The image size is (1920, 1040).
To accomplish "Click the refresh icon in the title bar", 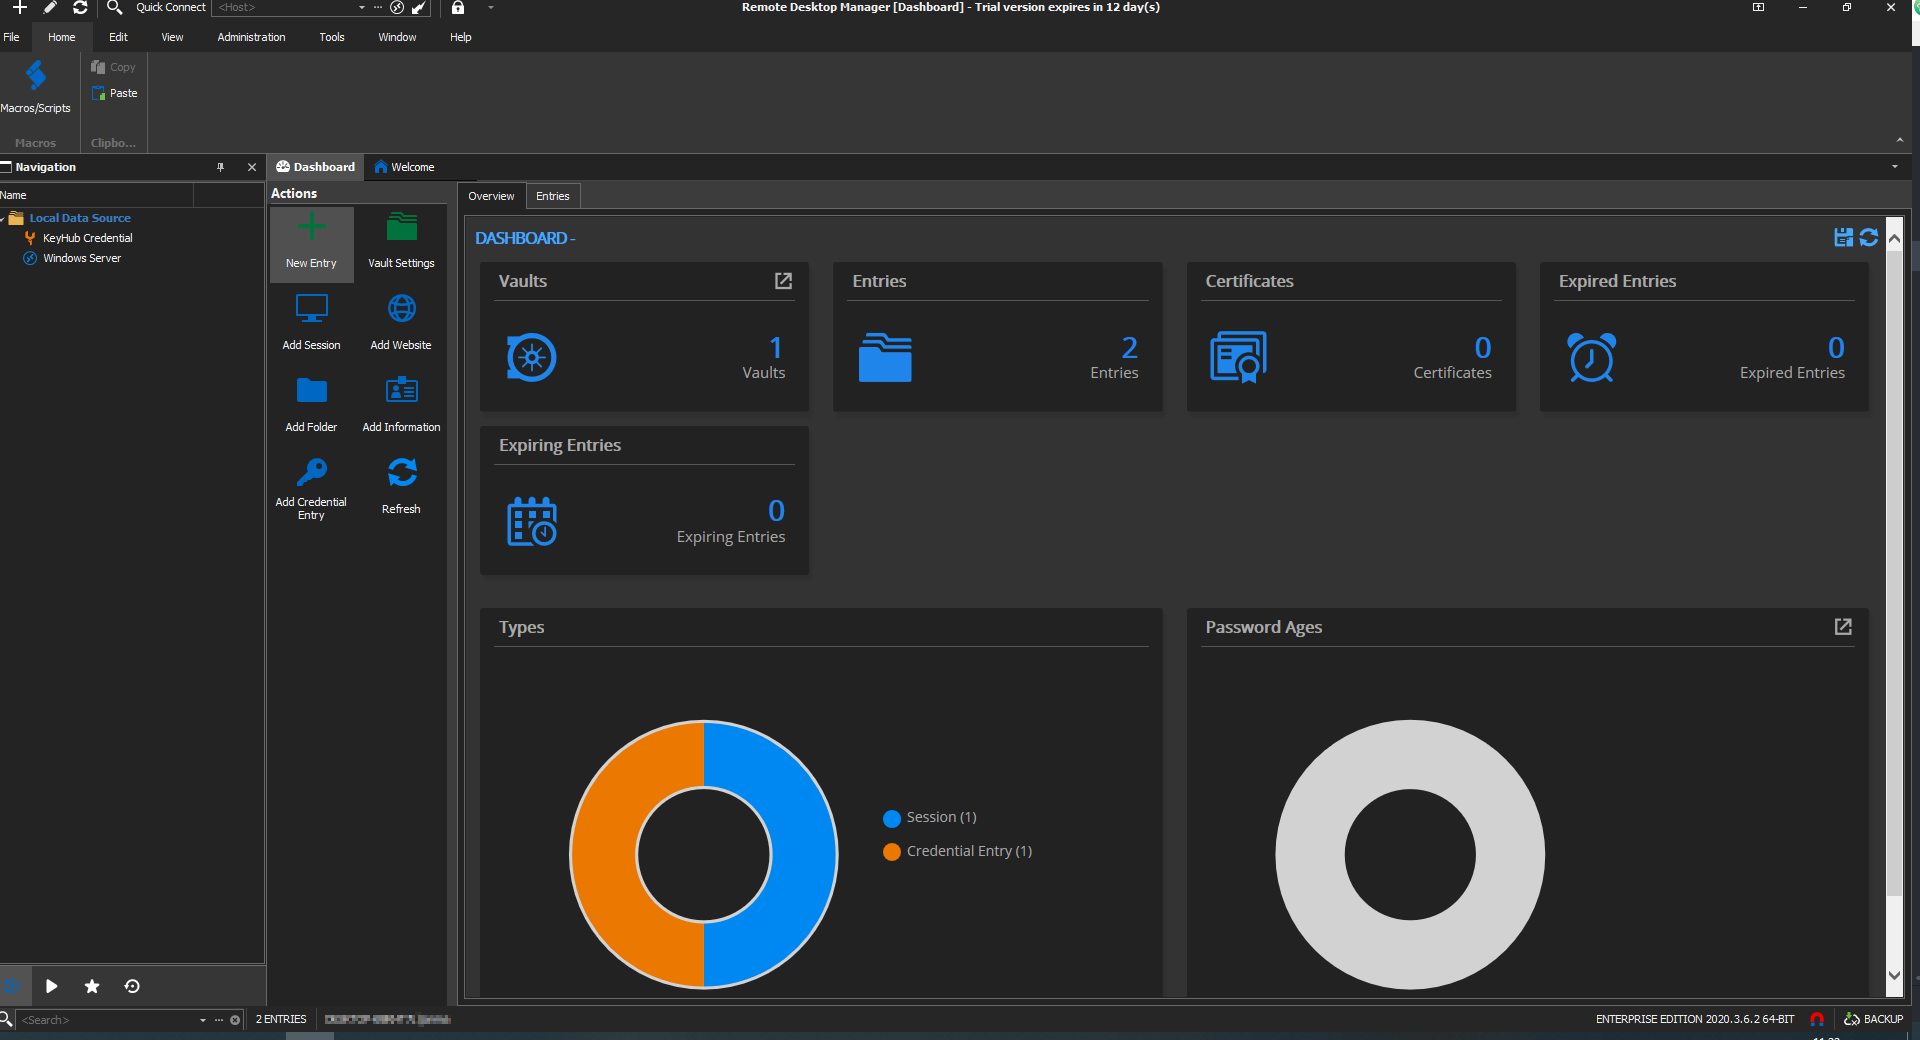I will click(80, 7).
